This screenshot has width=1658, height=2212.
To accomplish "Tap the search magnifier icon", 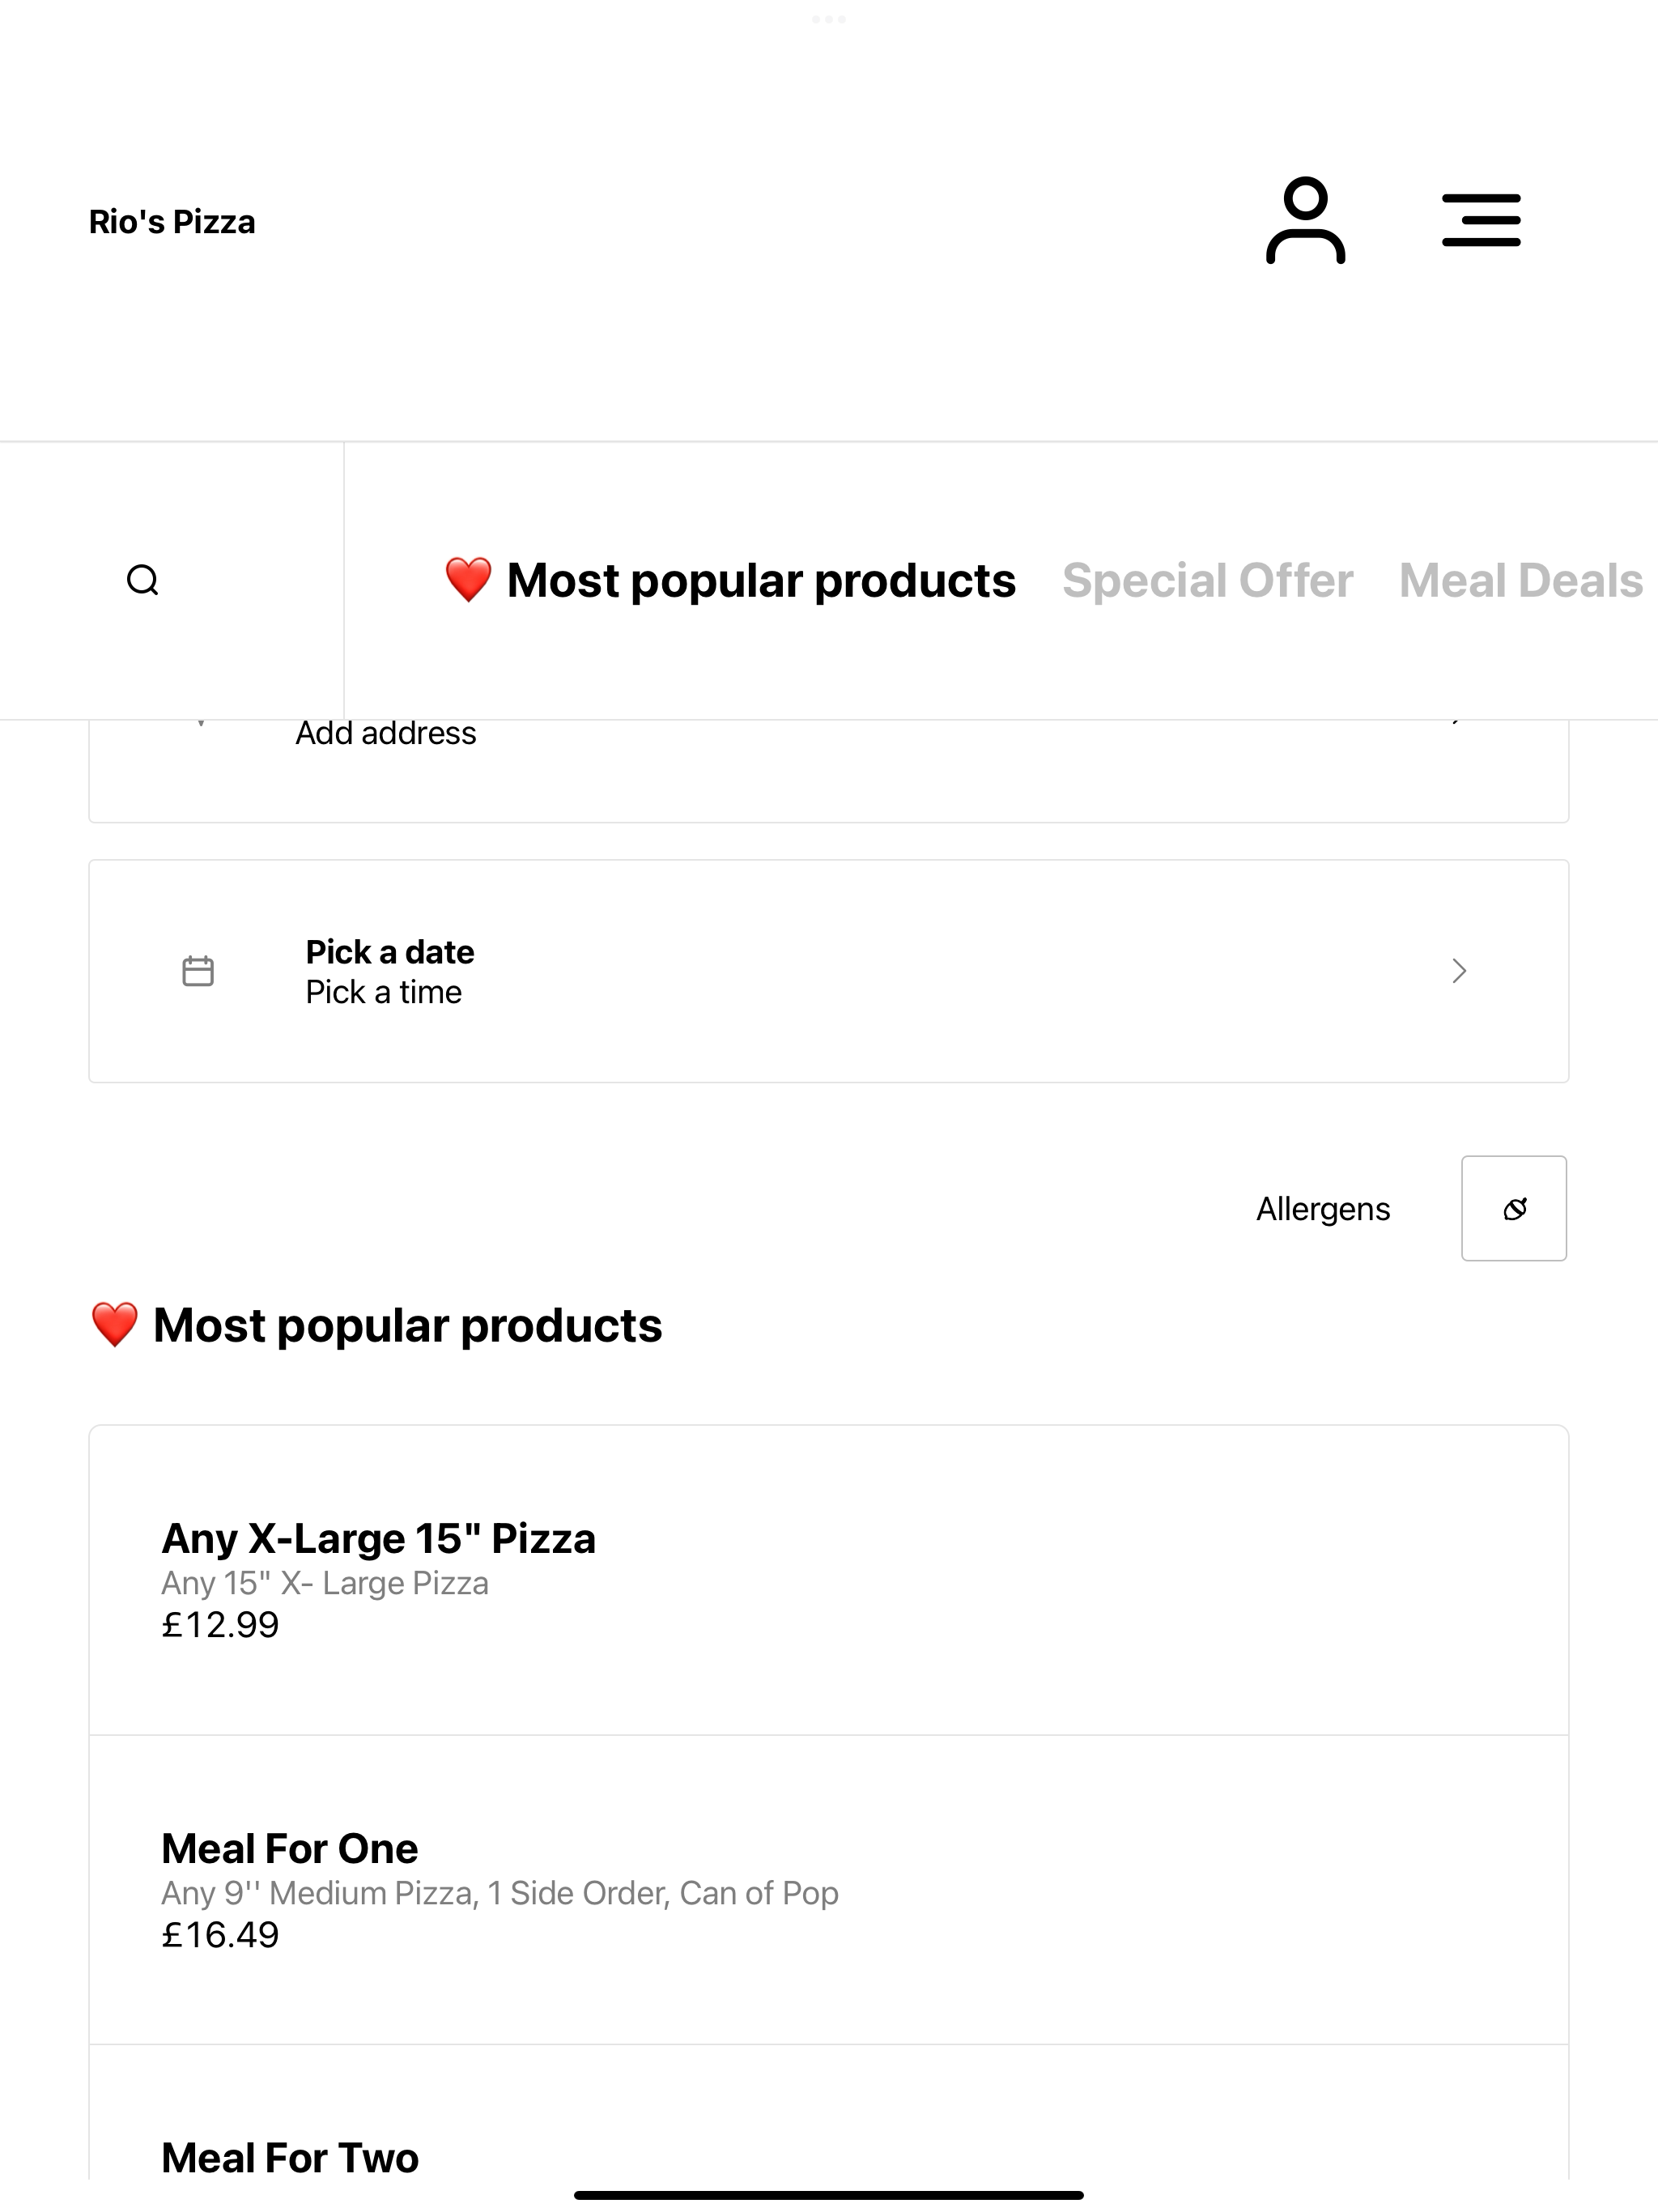I will click(x=143, y=580).
